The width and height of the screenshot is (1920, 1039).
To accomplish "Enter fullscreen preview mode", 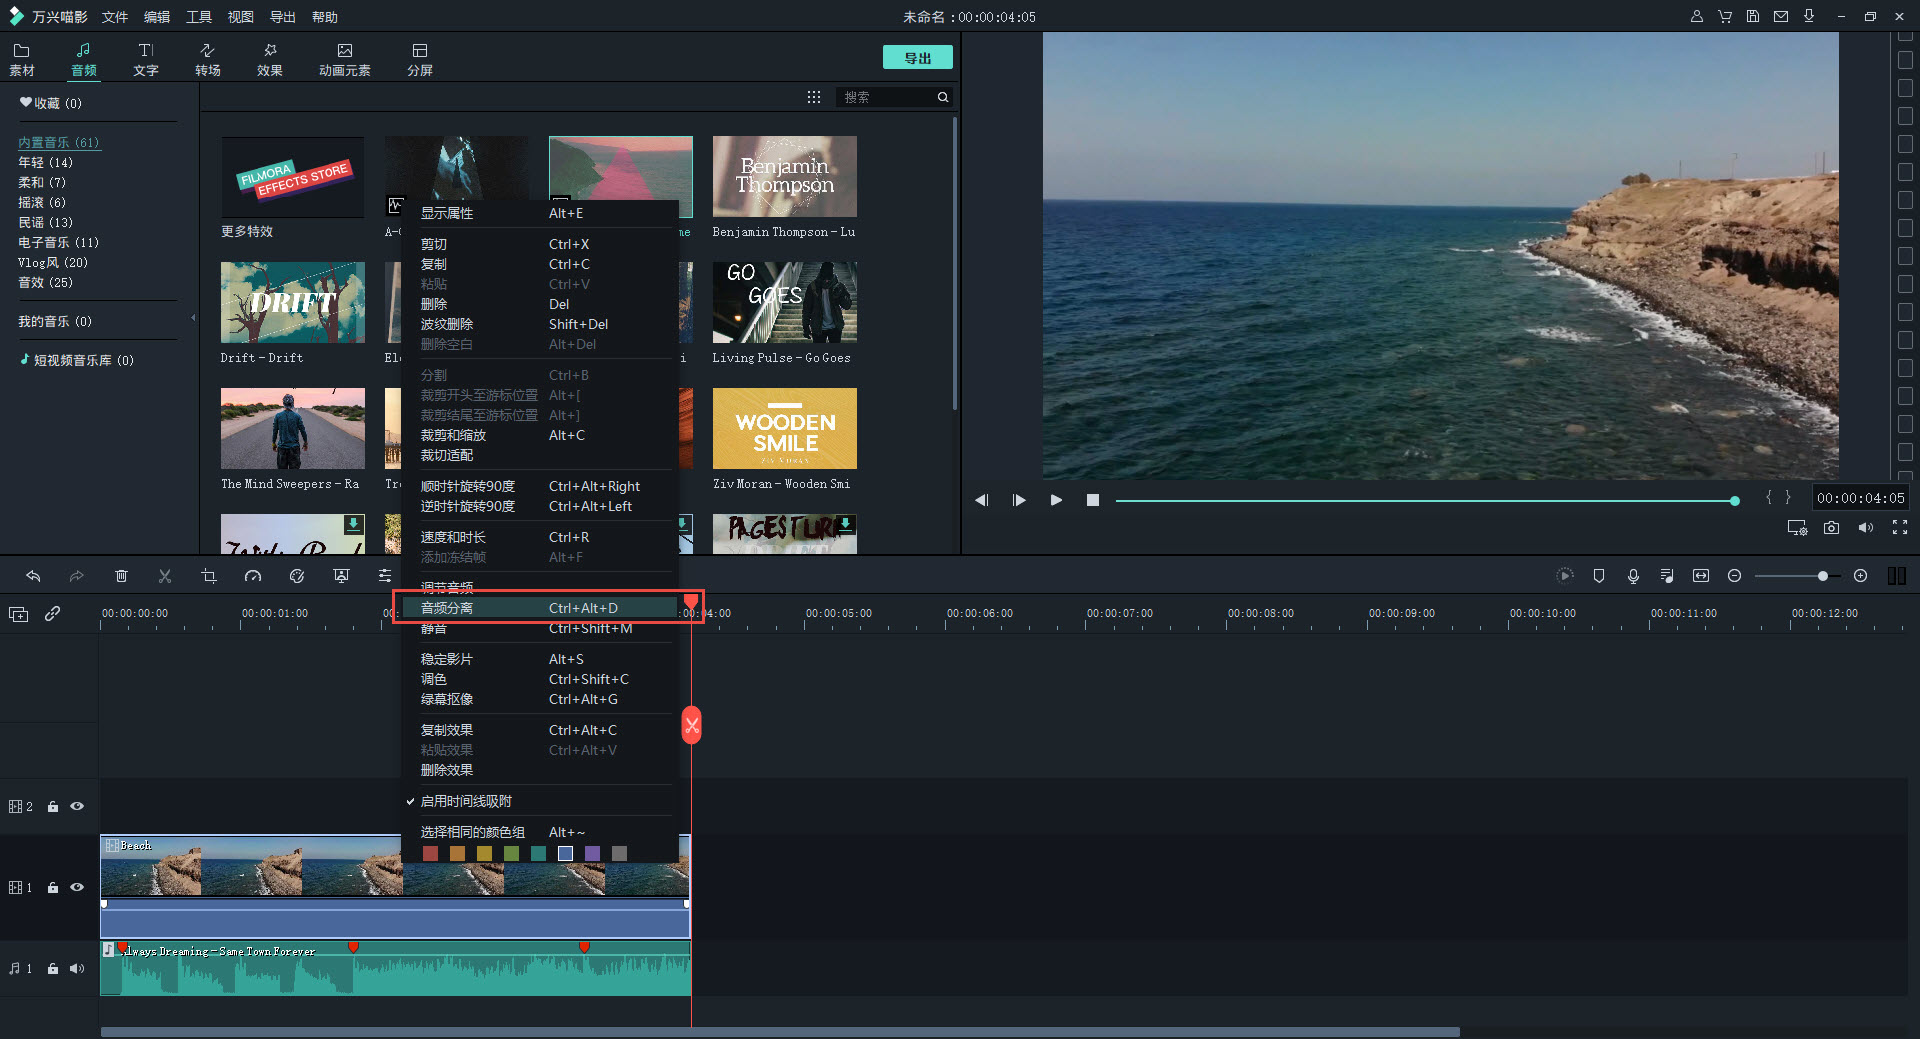I will (1900, 528).
